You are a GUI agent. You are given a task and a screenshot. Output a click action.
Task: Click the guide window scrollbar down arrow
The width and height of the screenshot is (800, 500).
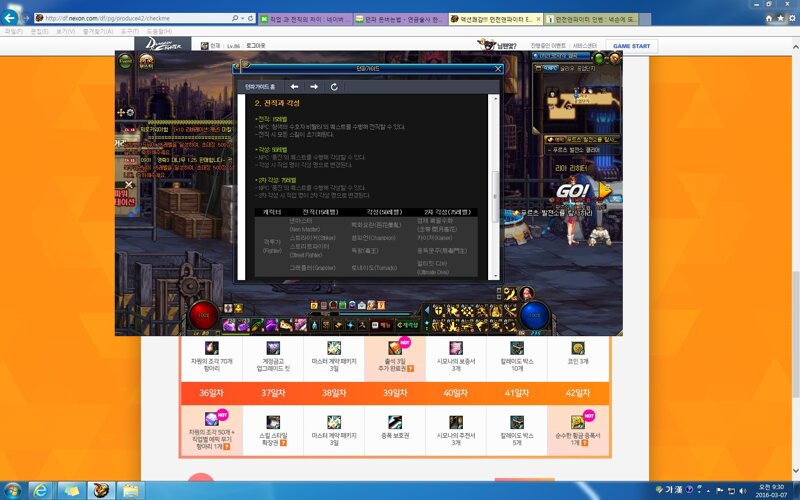point(494,276)
